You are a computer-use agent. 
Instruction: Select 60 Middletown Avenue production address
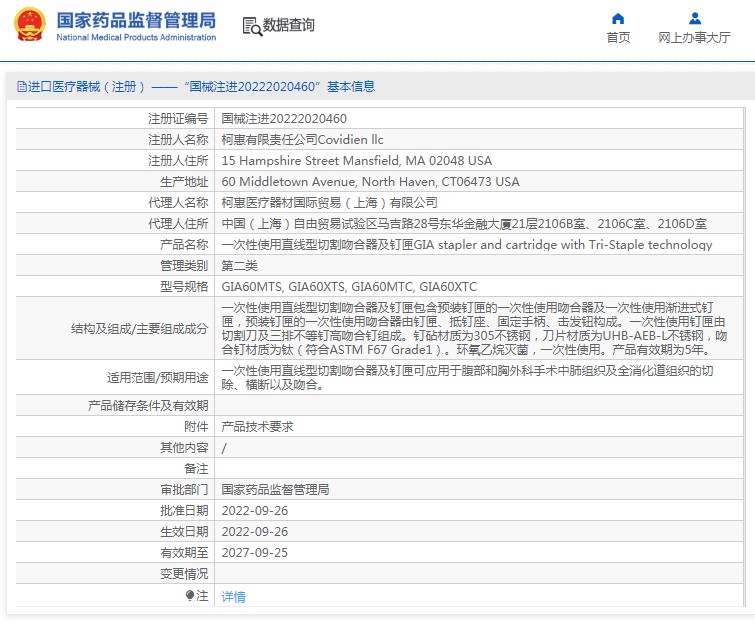370,182
